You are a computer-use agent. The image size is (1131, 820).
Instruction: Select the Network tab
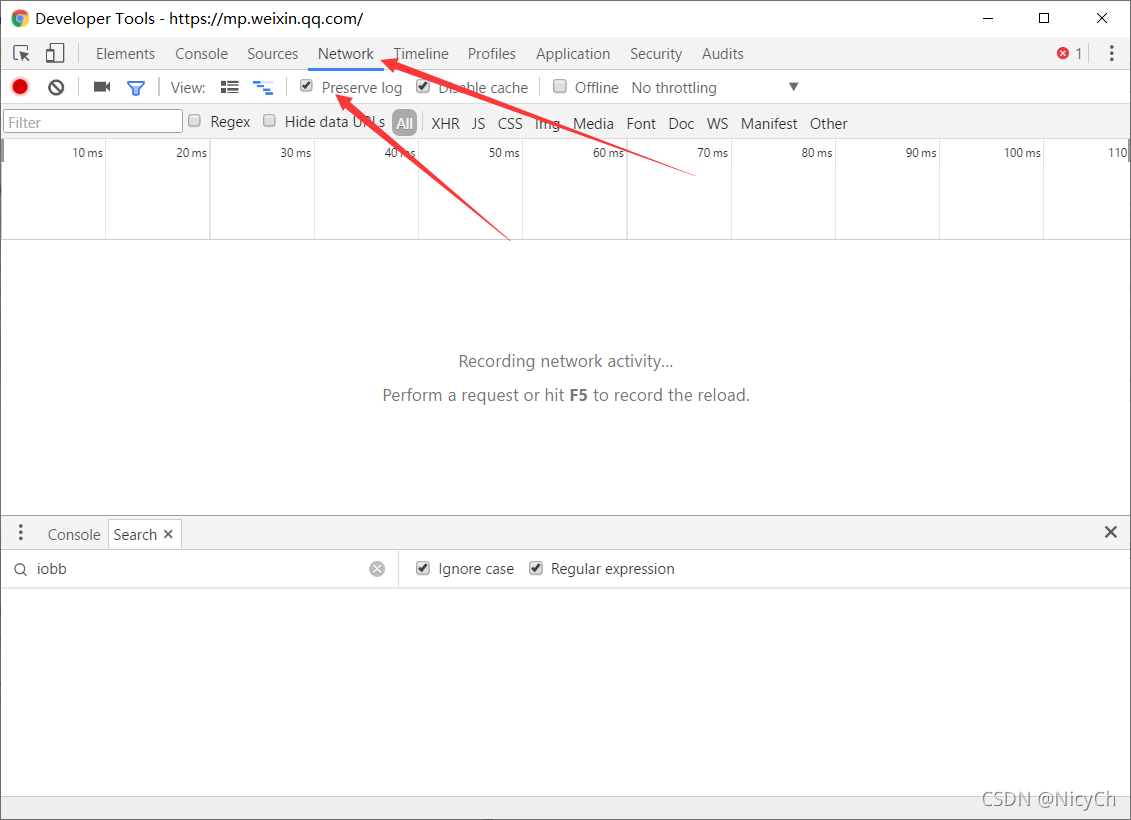[346, 54]
